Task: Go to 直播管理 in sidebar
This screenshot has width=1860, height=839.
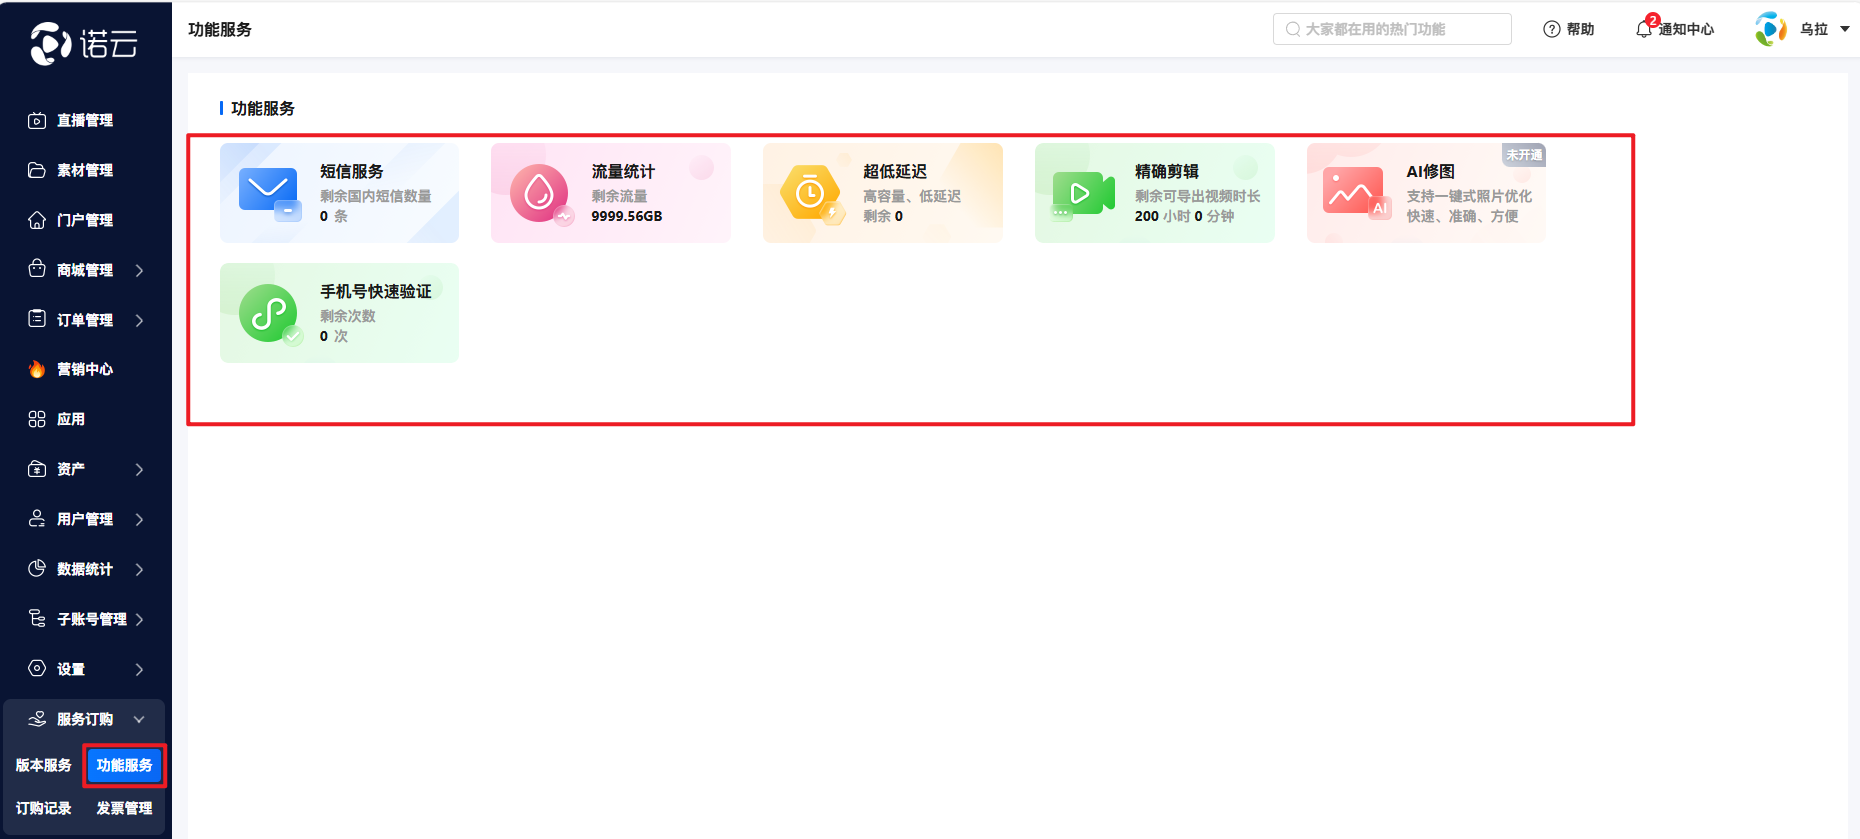Action: pyautogui.click(x=84, y=120)
